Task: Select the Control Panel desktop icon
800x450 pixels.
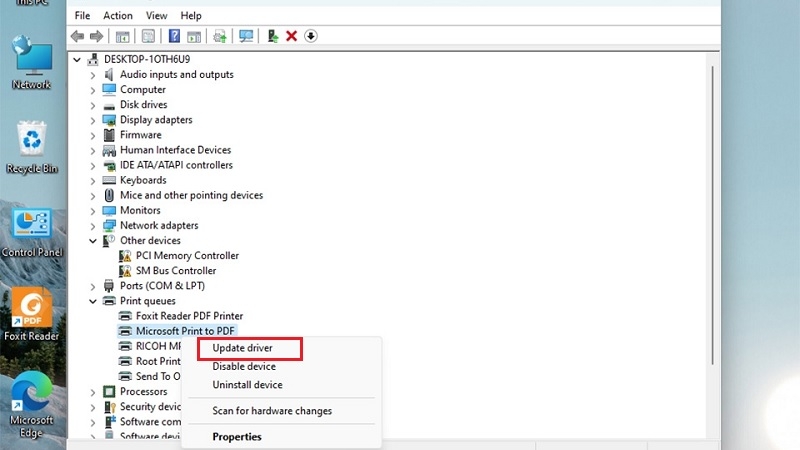Action: coord(32,232)
